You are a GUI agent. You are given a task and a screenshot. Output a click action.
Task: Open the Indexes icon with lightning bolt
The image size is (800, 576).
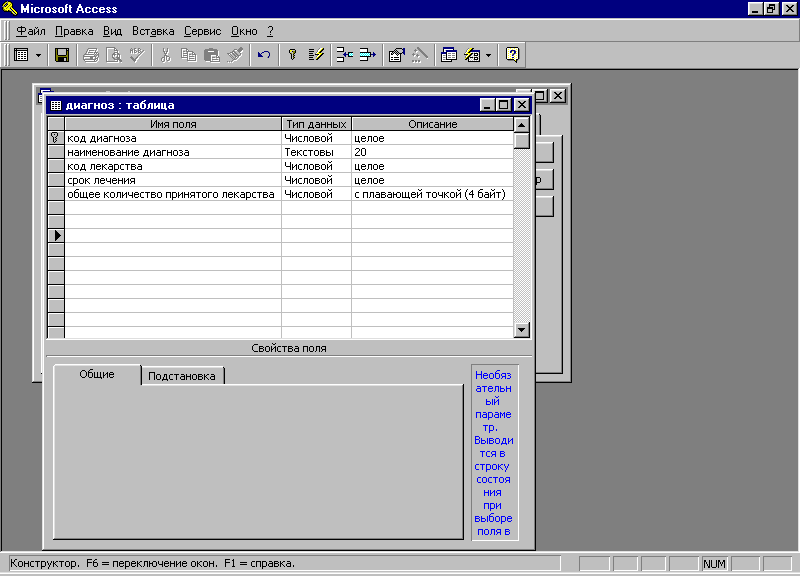(316, 55)
